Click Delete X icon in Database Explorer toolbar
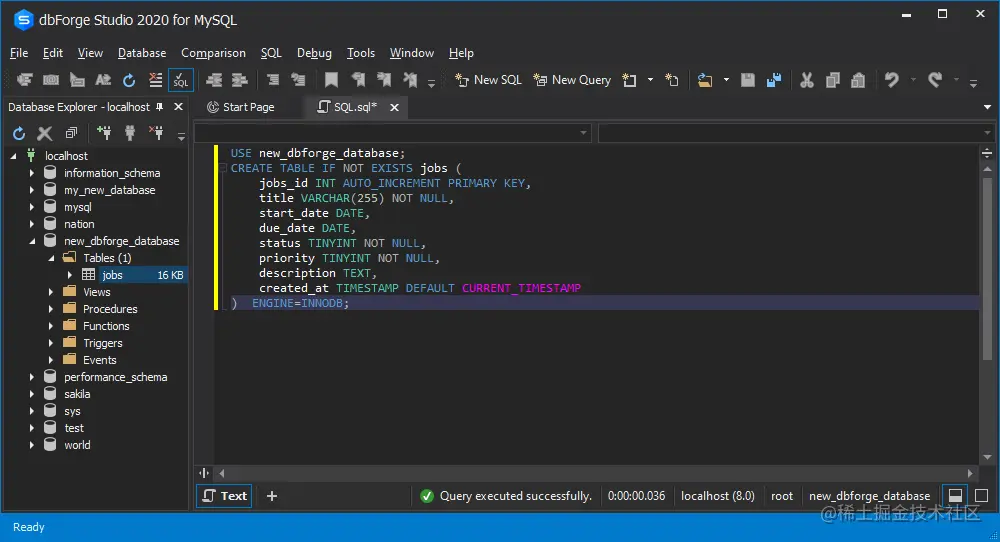 45,133
